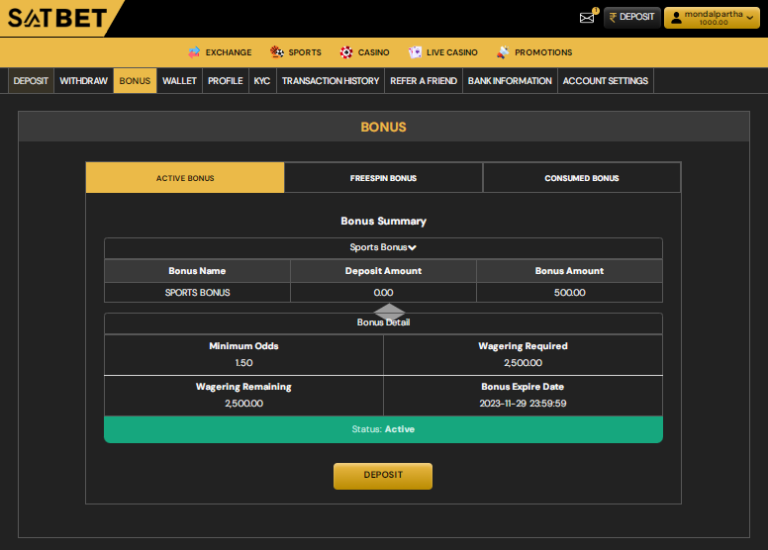This screenshot has height=550, width=768.
Task: Click the Deposit button in top header
Action: coord(632,17)
